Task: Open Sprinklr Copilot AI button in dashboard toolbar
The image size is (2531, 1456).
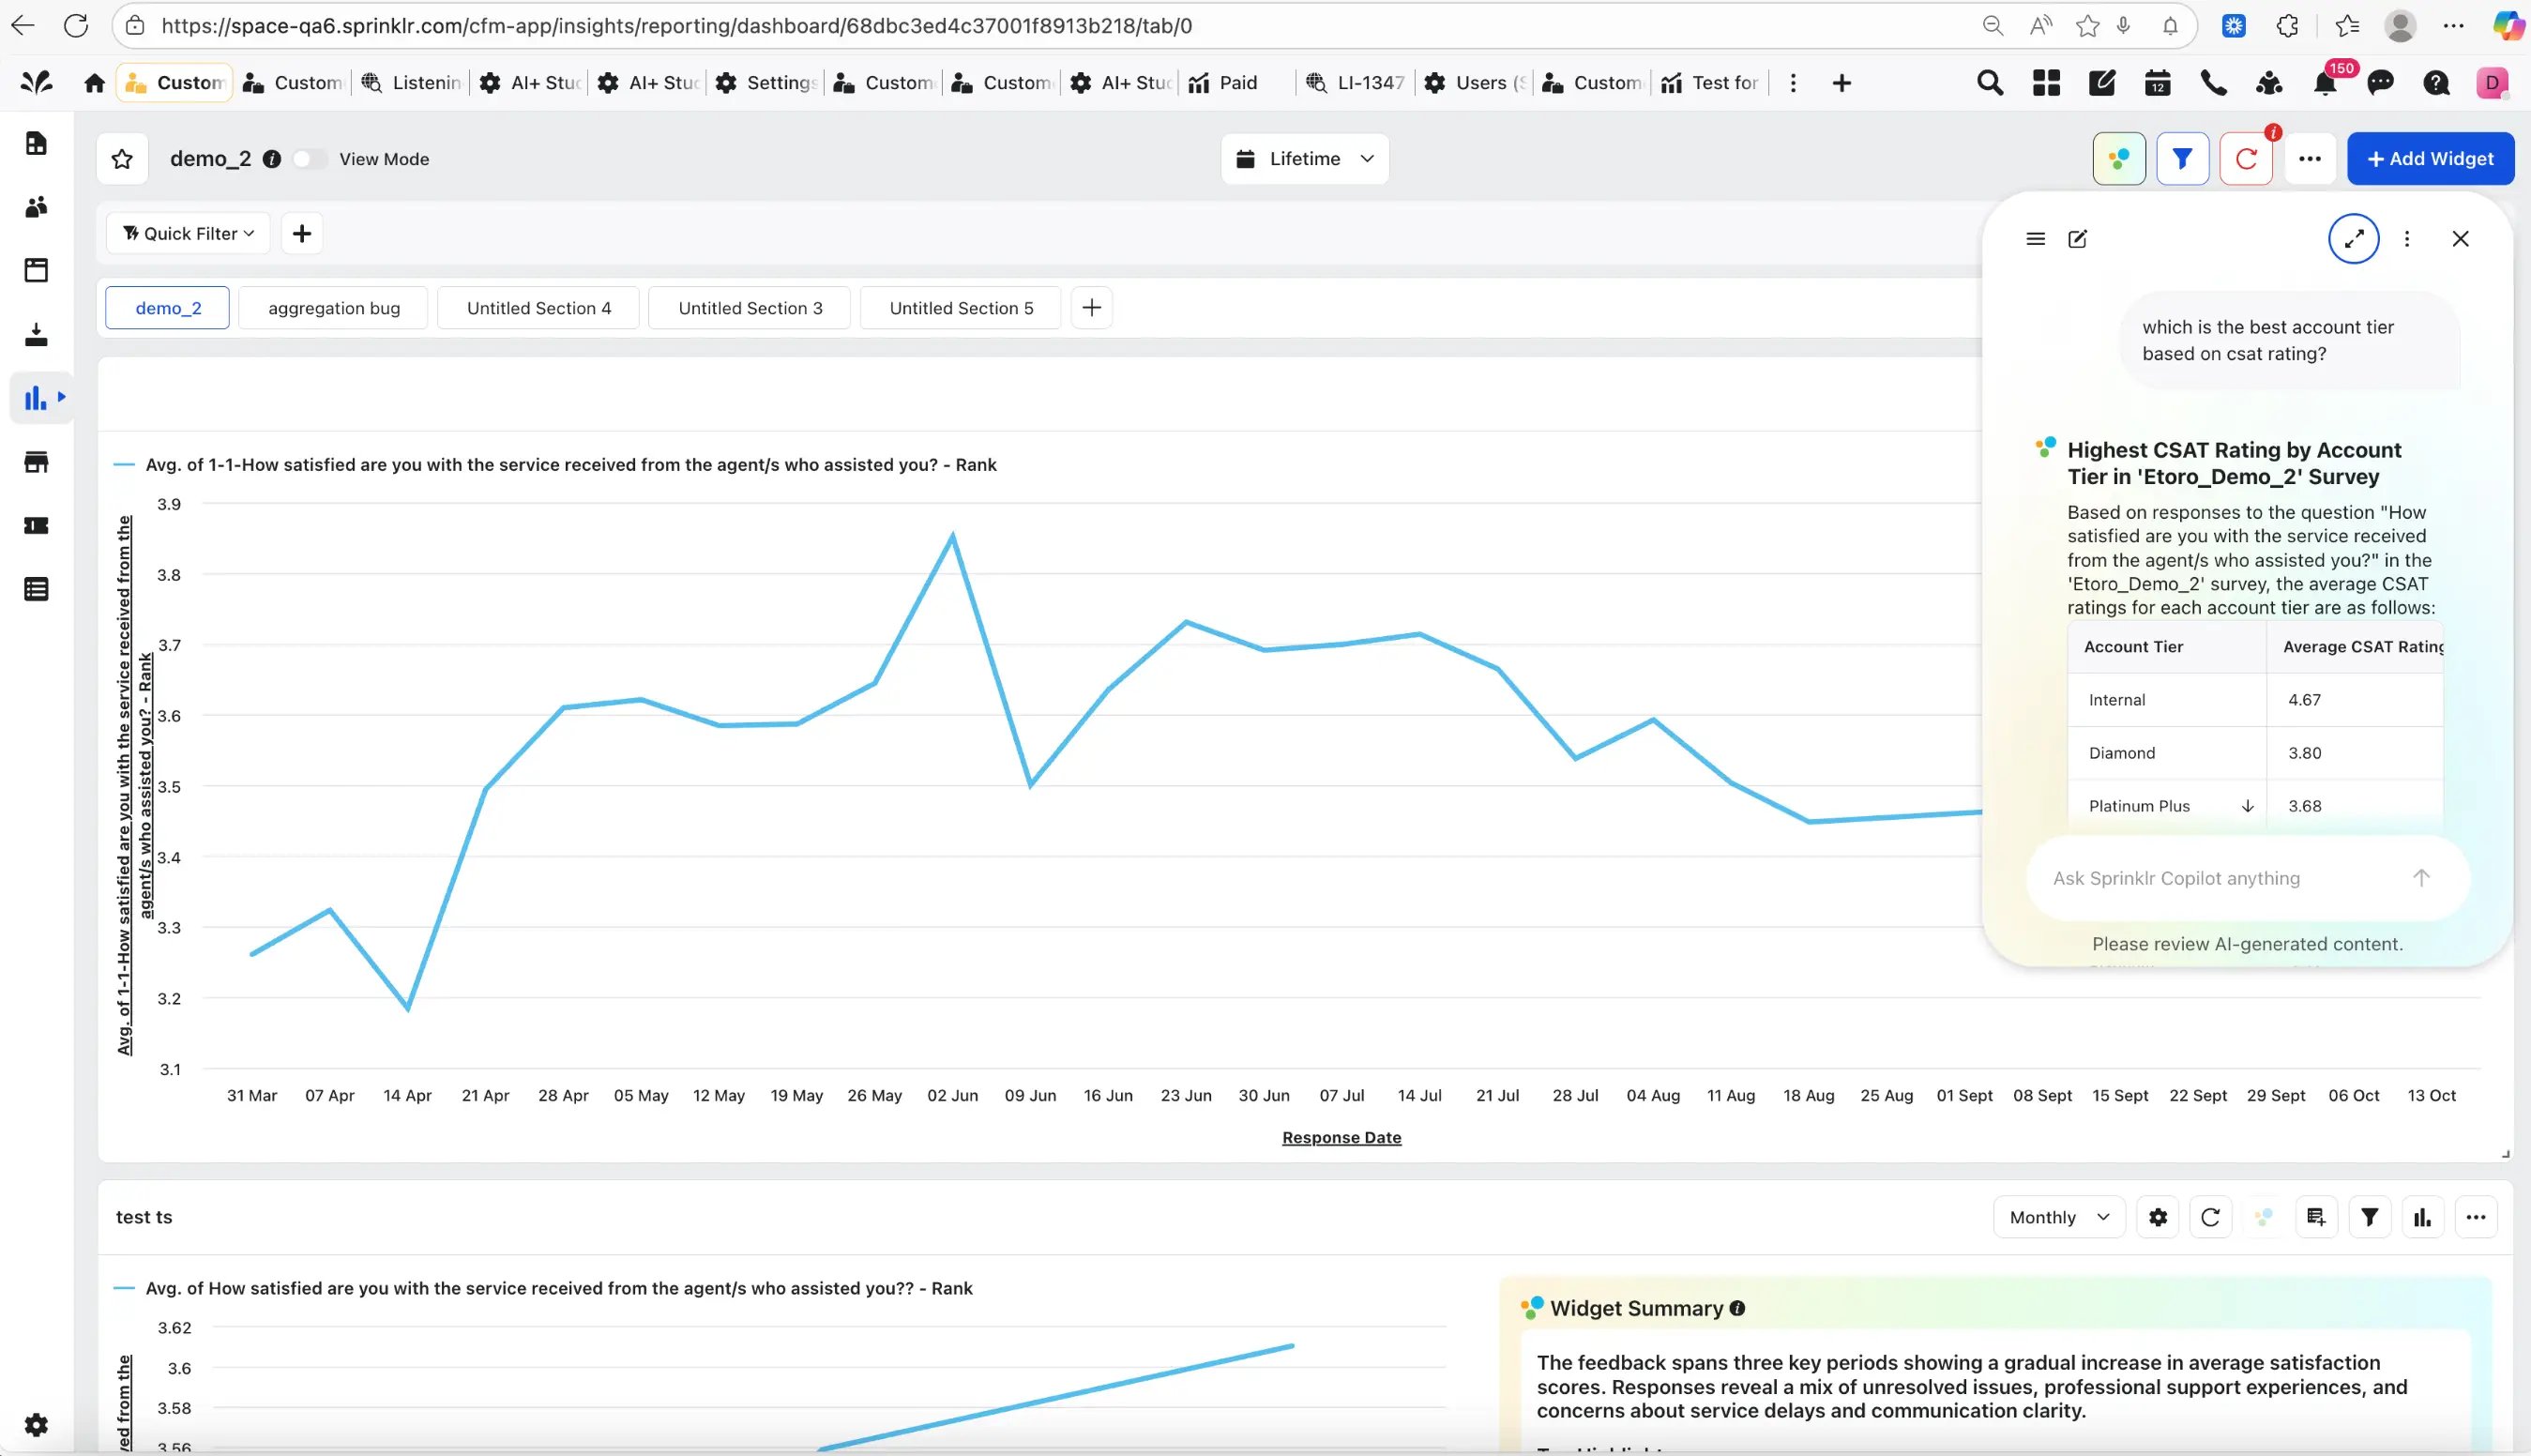Action: point(2119,159)
